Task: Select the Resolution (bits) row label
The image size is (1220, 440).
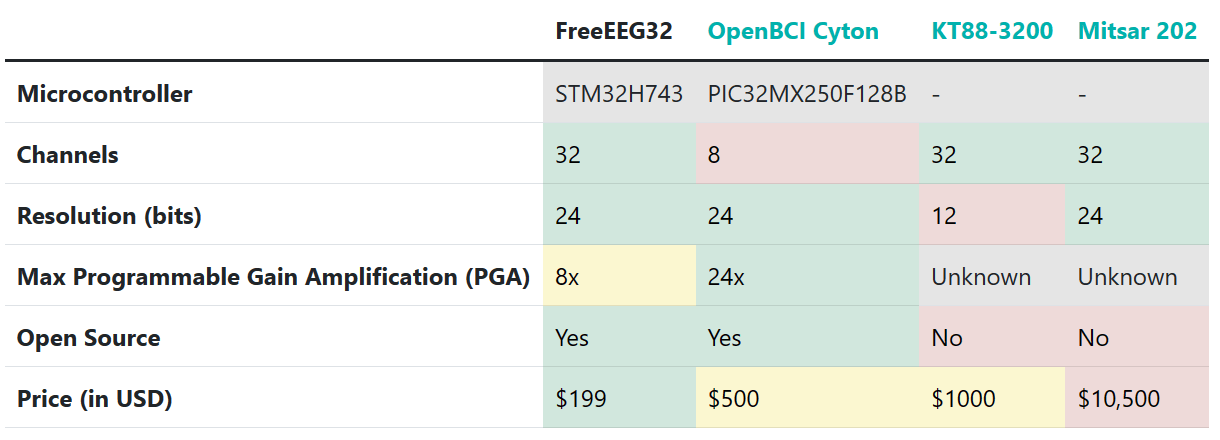Action: point(109,216)
